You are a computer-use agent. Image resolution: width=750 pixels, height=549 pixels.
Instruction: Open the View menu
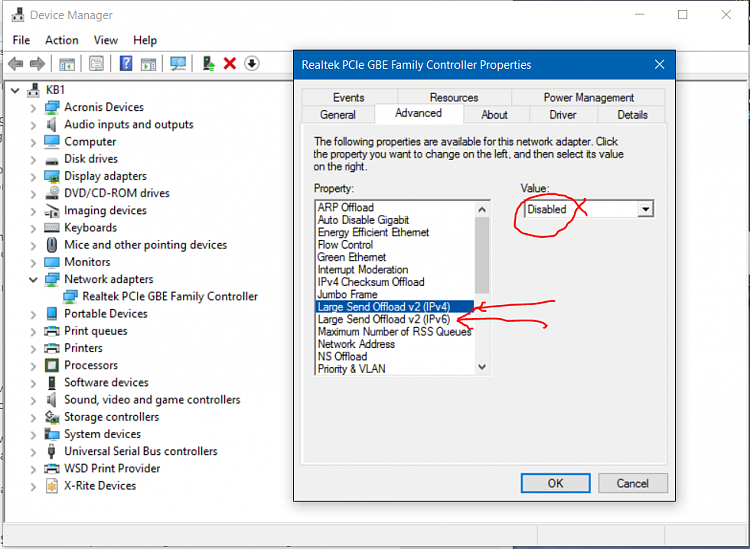point(106,40)
